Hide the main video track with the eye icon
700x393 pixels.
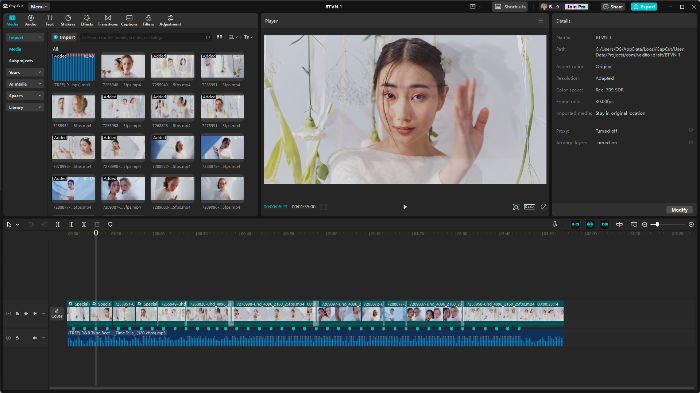pyautogui.click(x=26, y=314)
